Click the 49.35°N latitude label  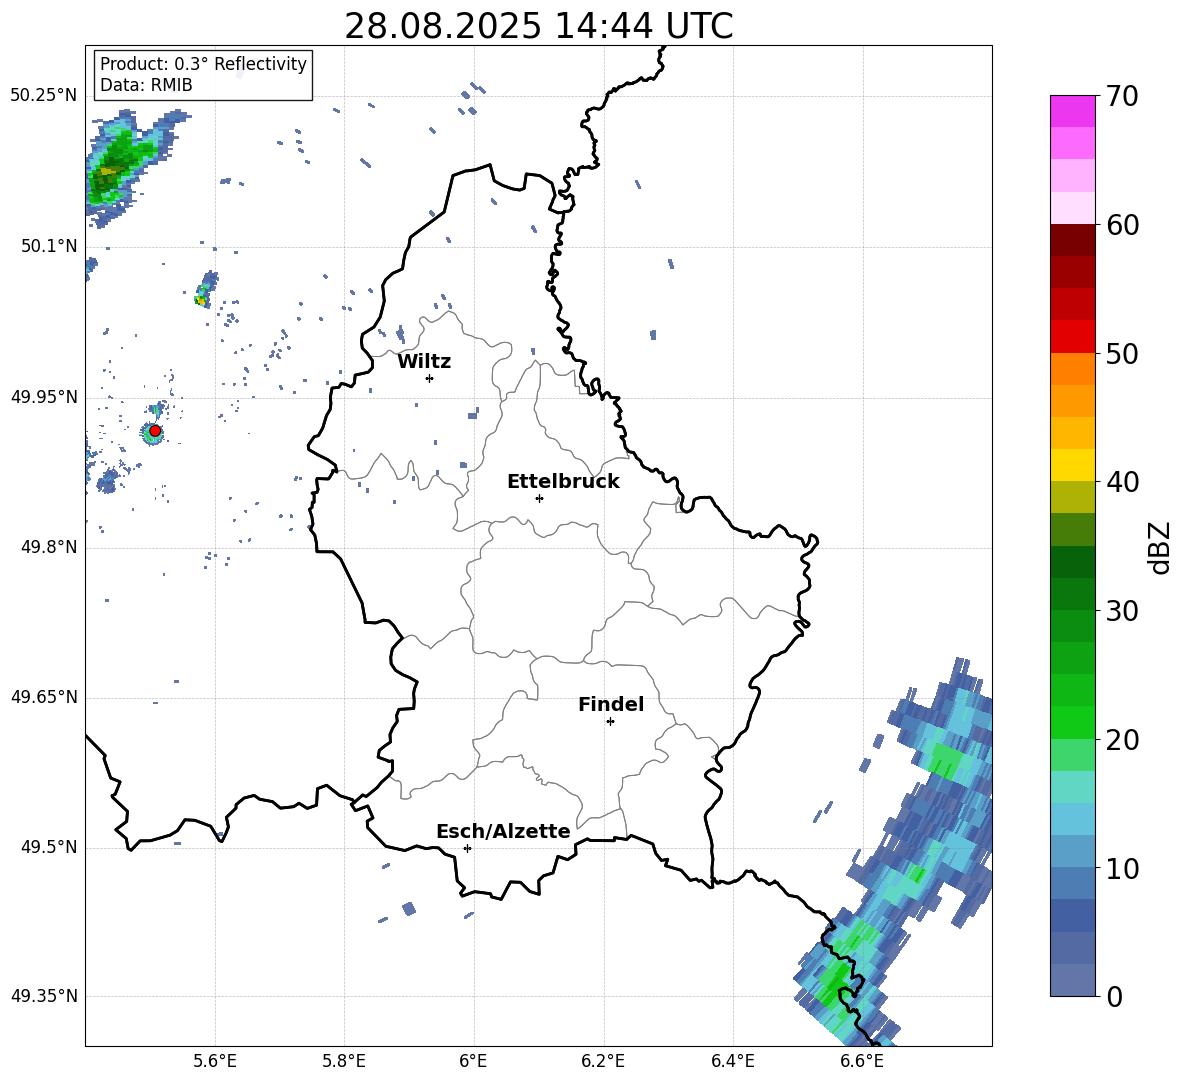click(44, 996)
